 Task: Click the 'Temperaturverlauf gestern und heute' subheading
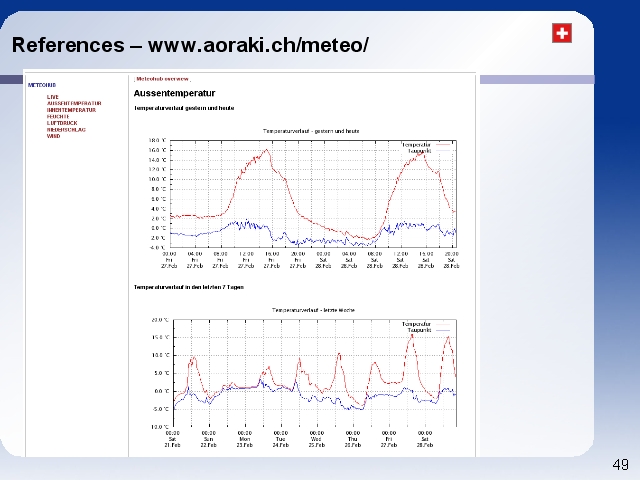pos(184,108)
